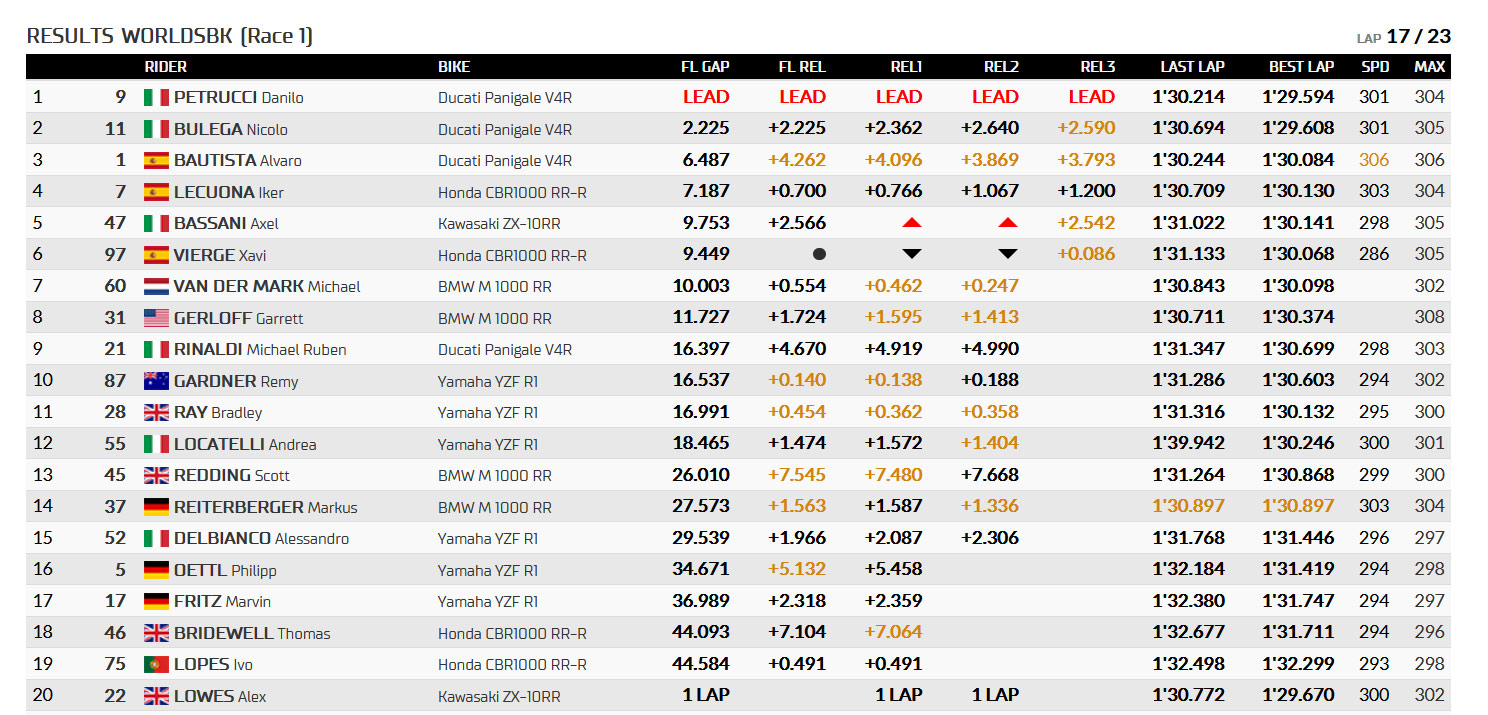This screenshot has height=715, width=1488.
Task: Click the LAP 17 / 23 counter
Action: (x=1404, y=37)
